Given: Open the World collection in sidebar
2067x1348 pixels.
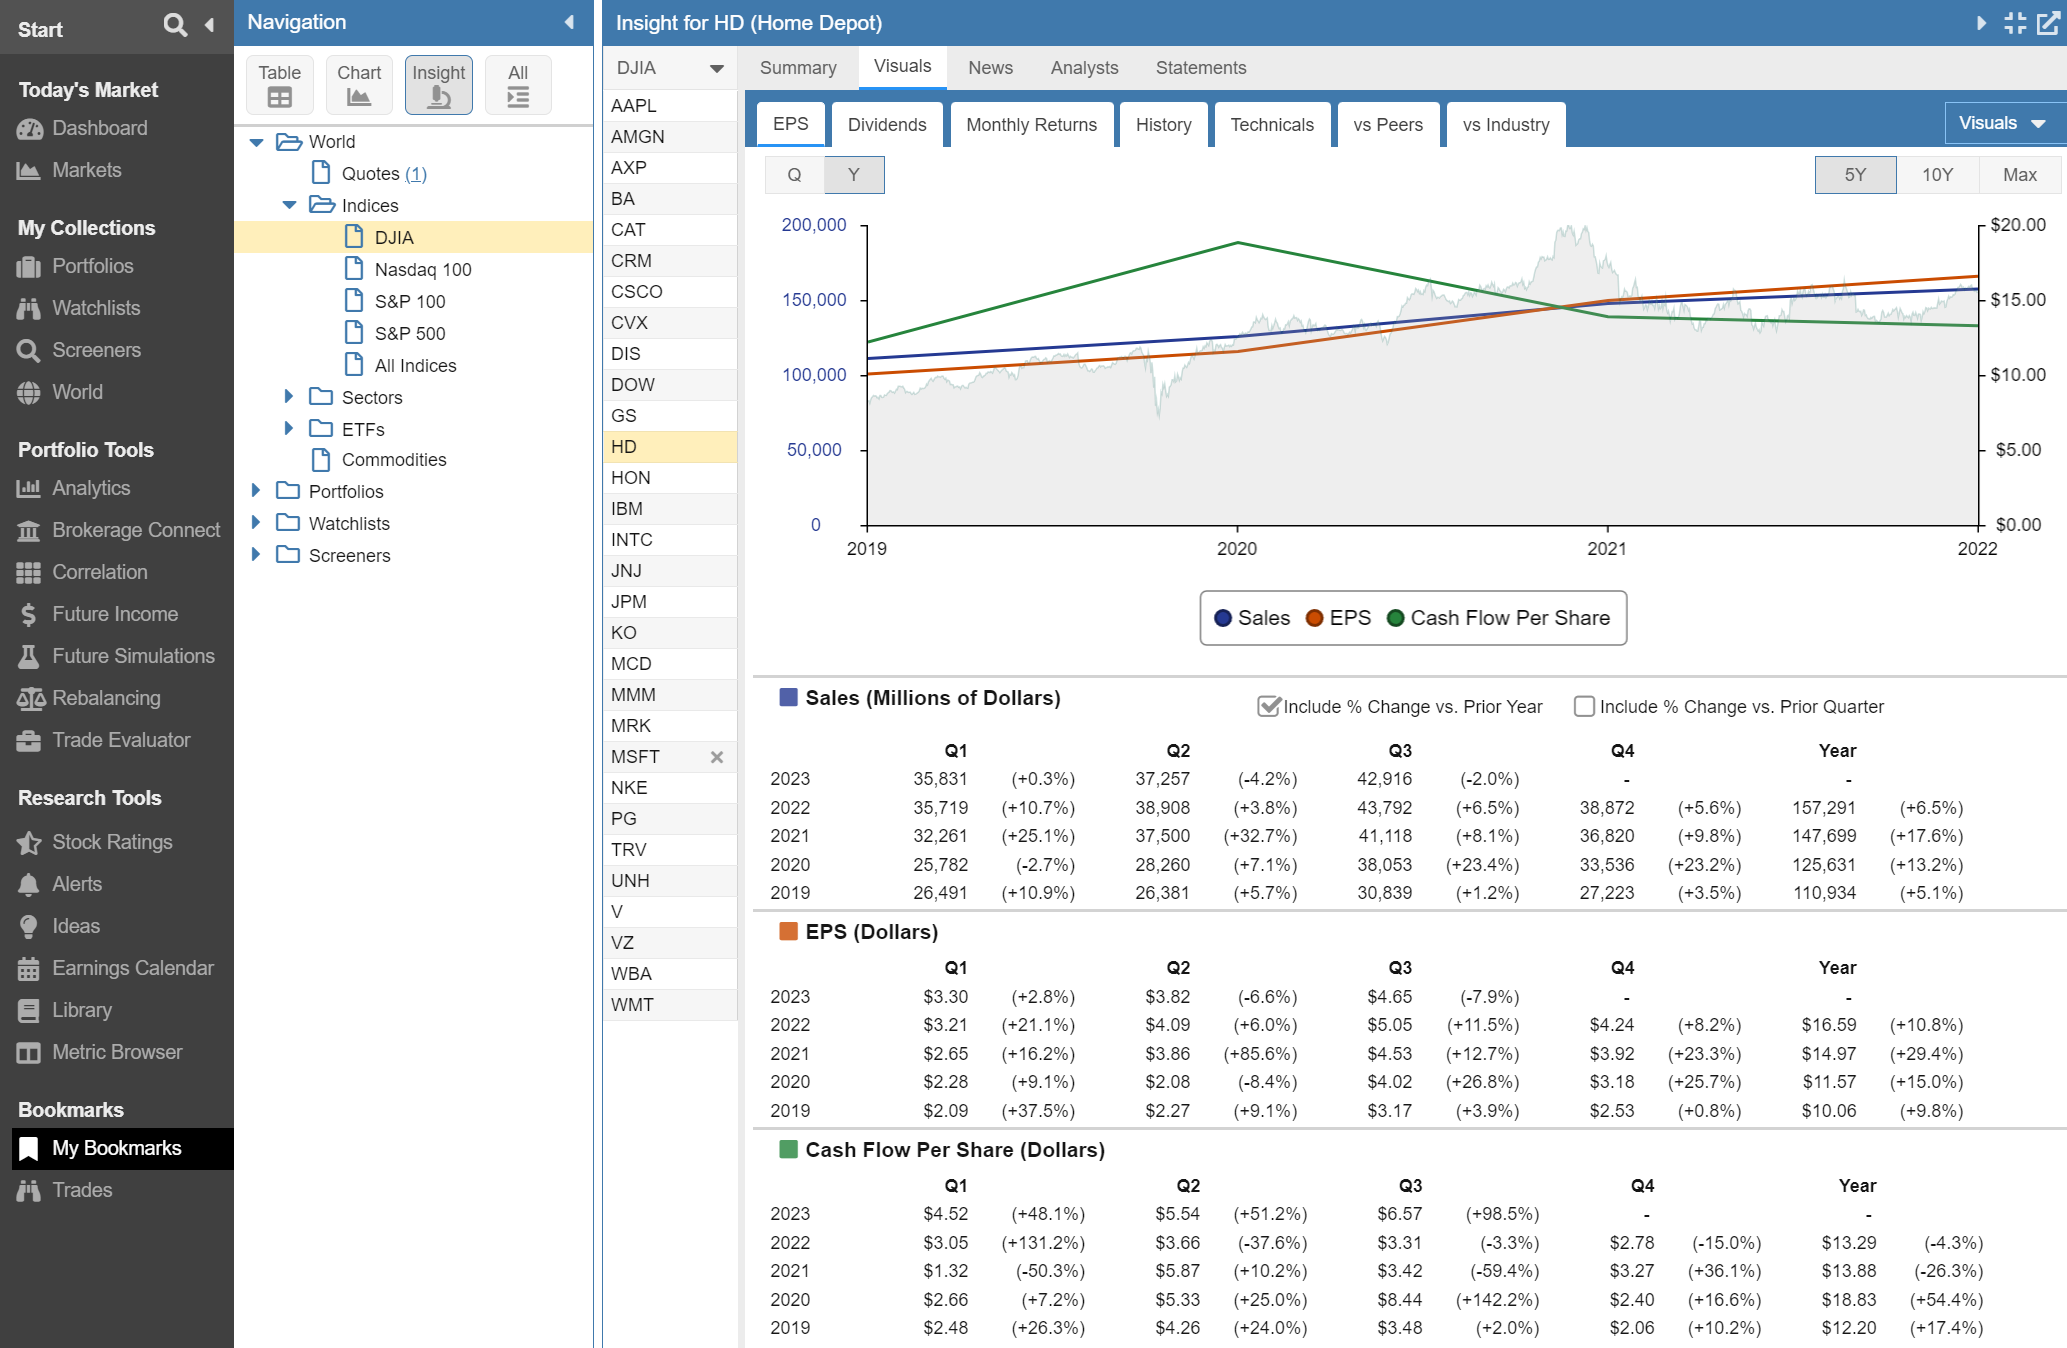Looking at the screenshot, I should tap(77, 392).
